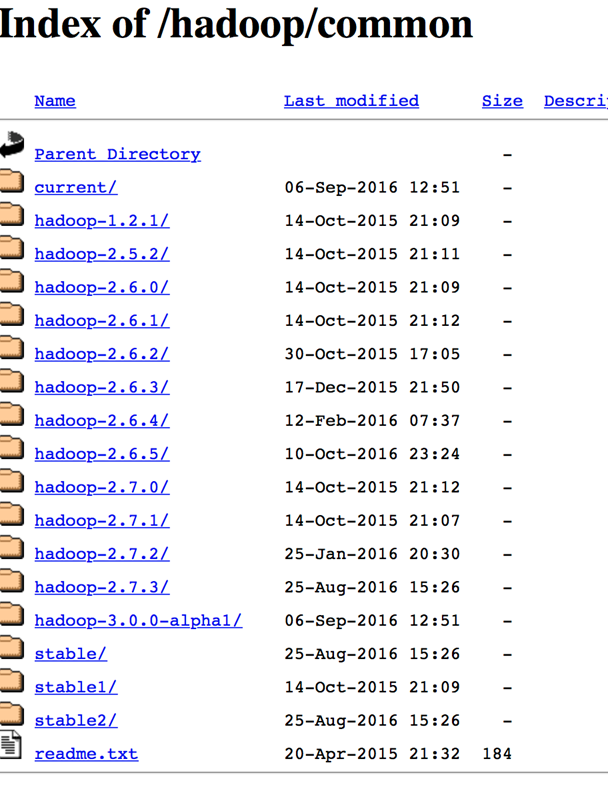The height and width of the screenshot is (785, 608).
Task: Open the Parent Directory link
Action: tap(117, 154)
